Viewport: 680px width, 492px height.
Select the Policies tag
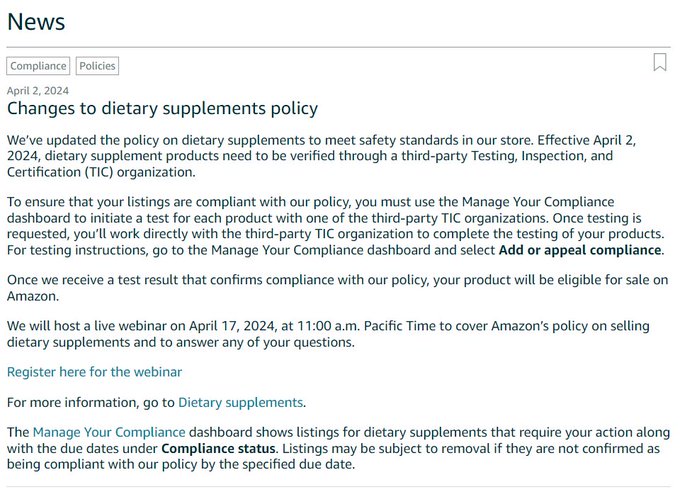(x=97, y=66)
